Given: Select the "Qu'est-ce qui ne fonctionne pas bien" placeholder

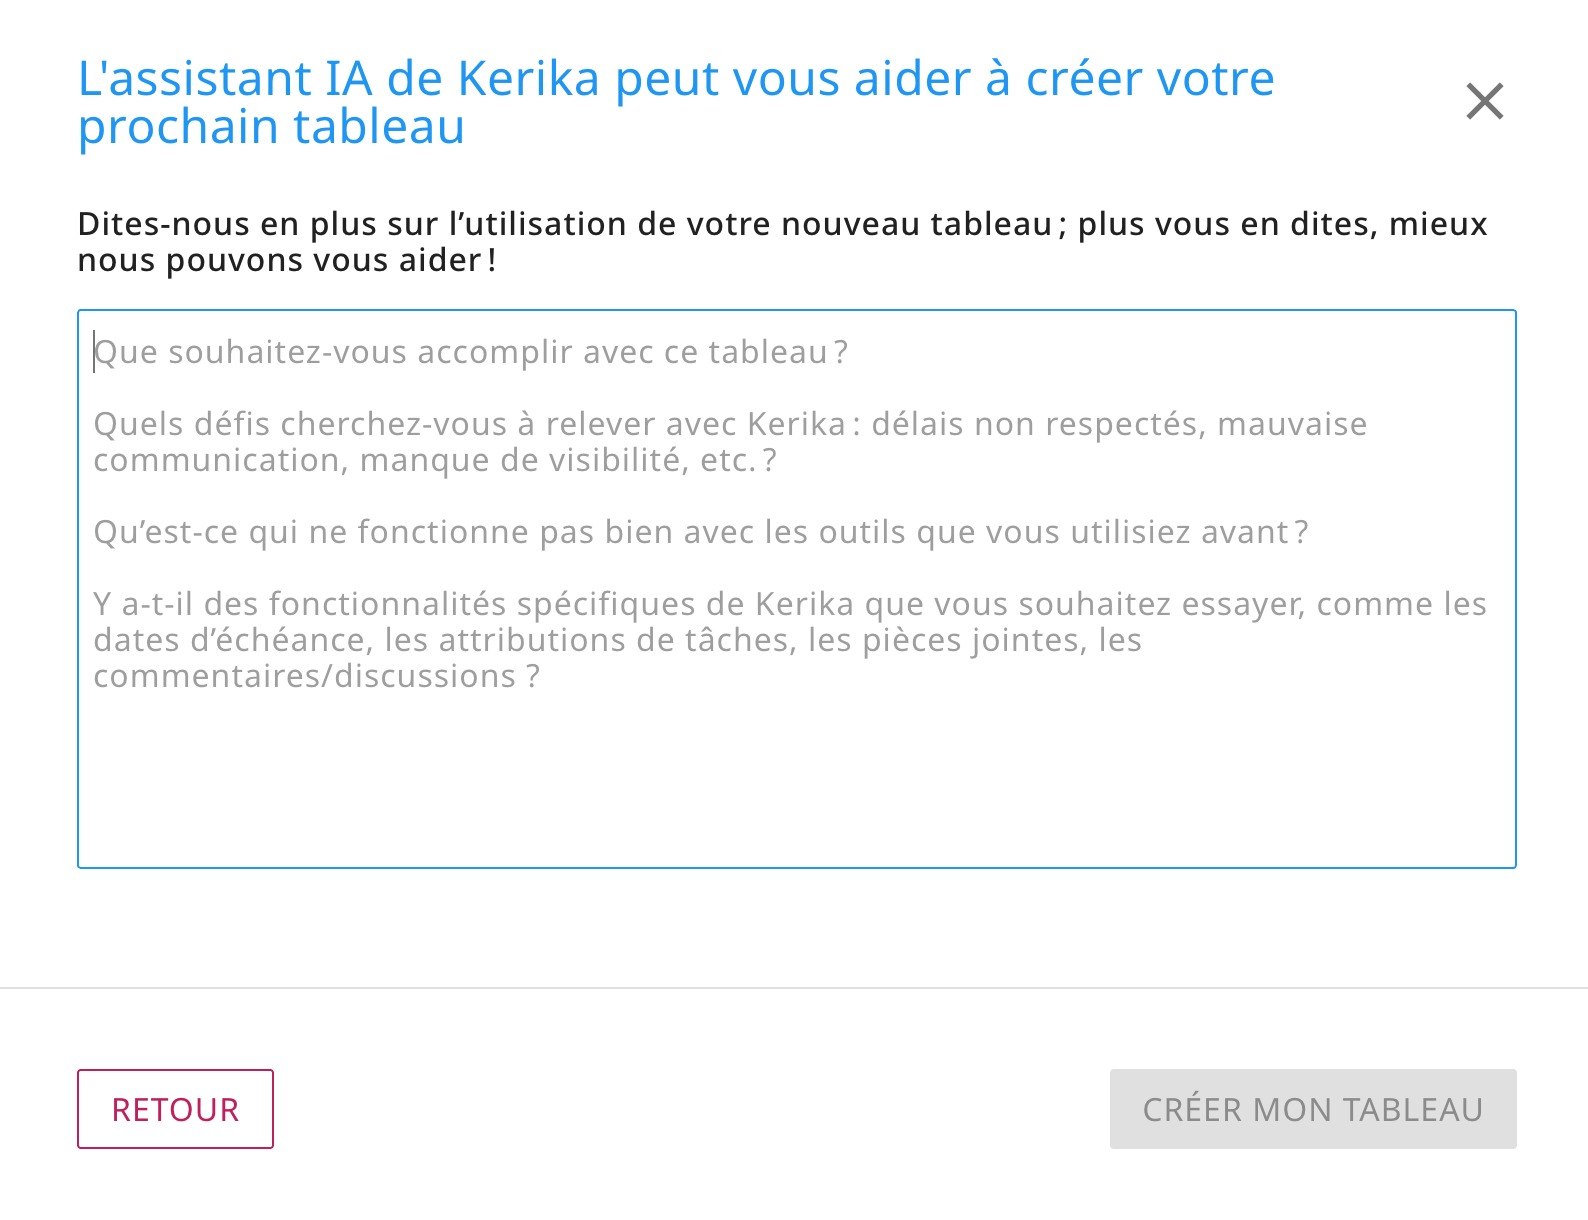Looking at the screenshot, I should pos(700,533).
